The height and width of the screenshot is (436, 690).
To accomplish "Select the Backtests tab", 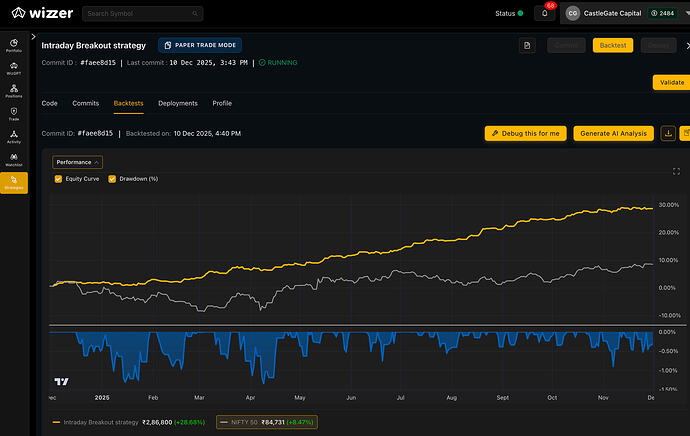I will pos(128,103).
